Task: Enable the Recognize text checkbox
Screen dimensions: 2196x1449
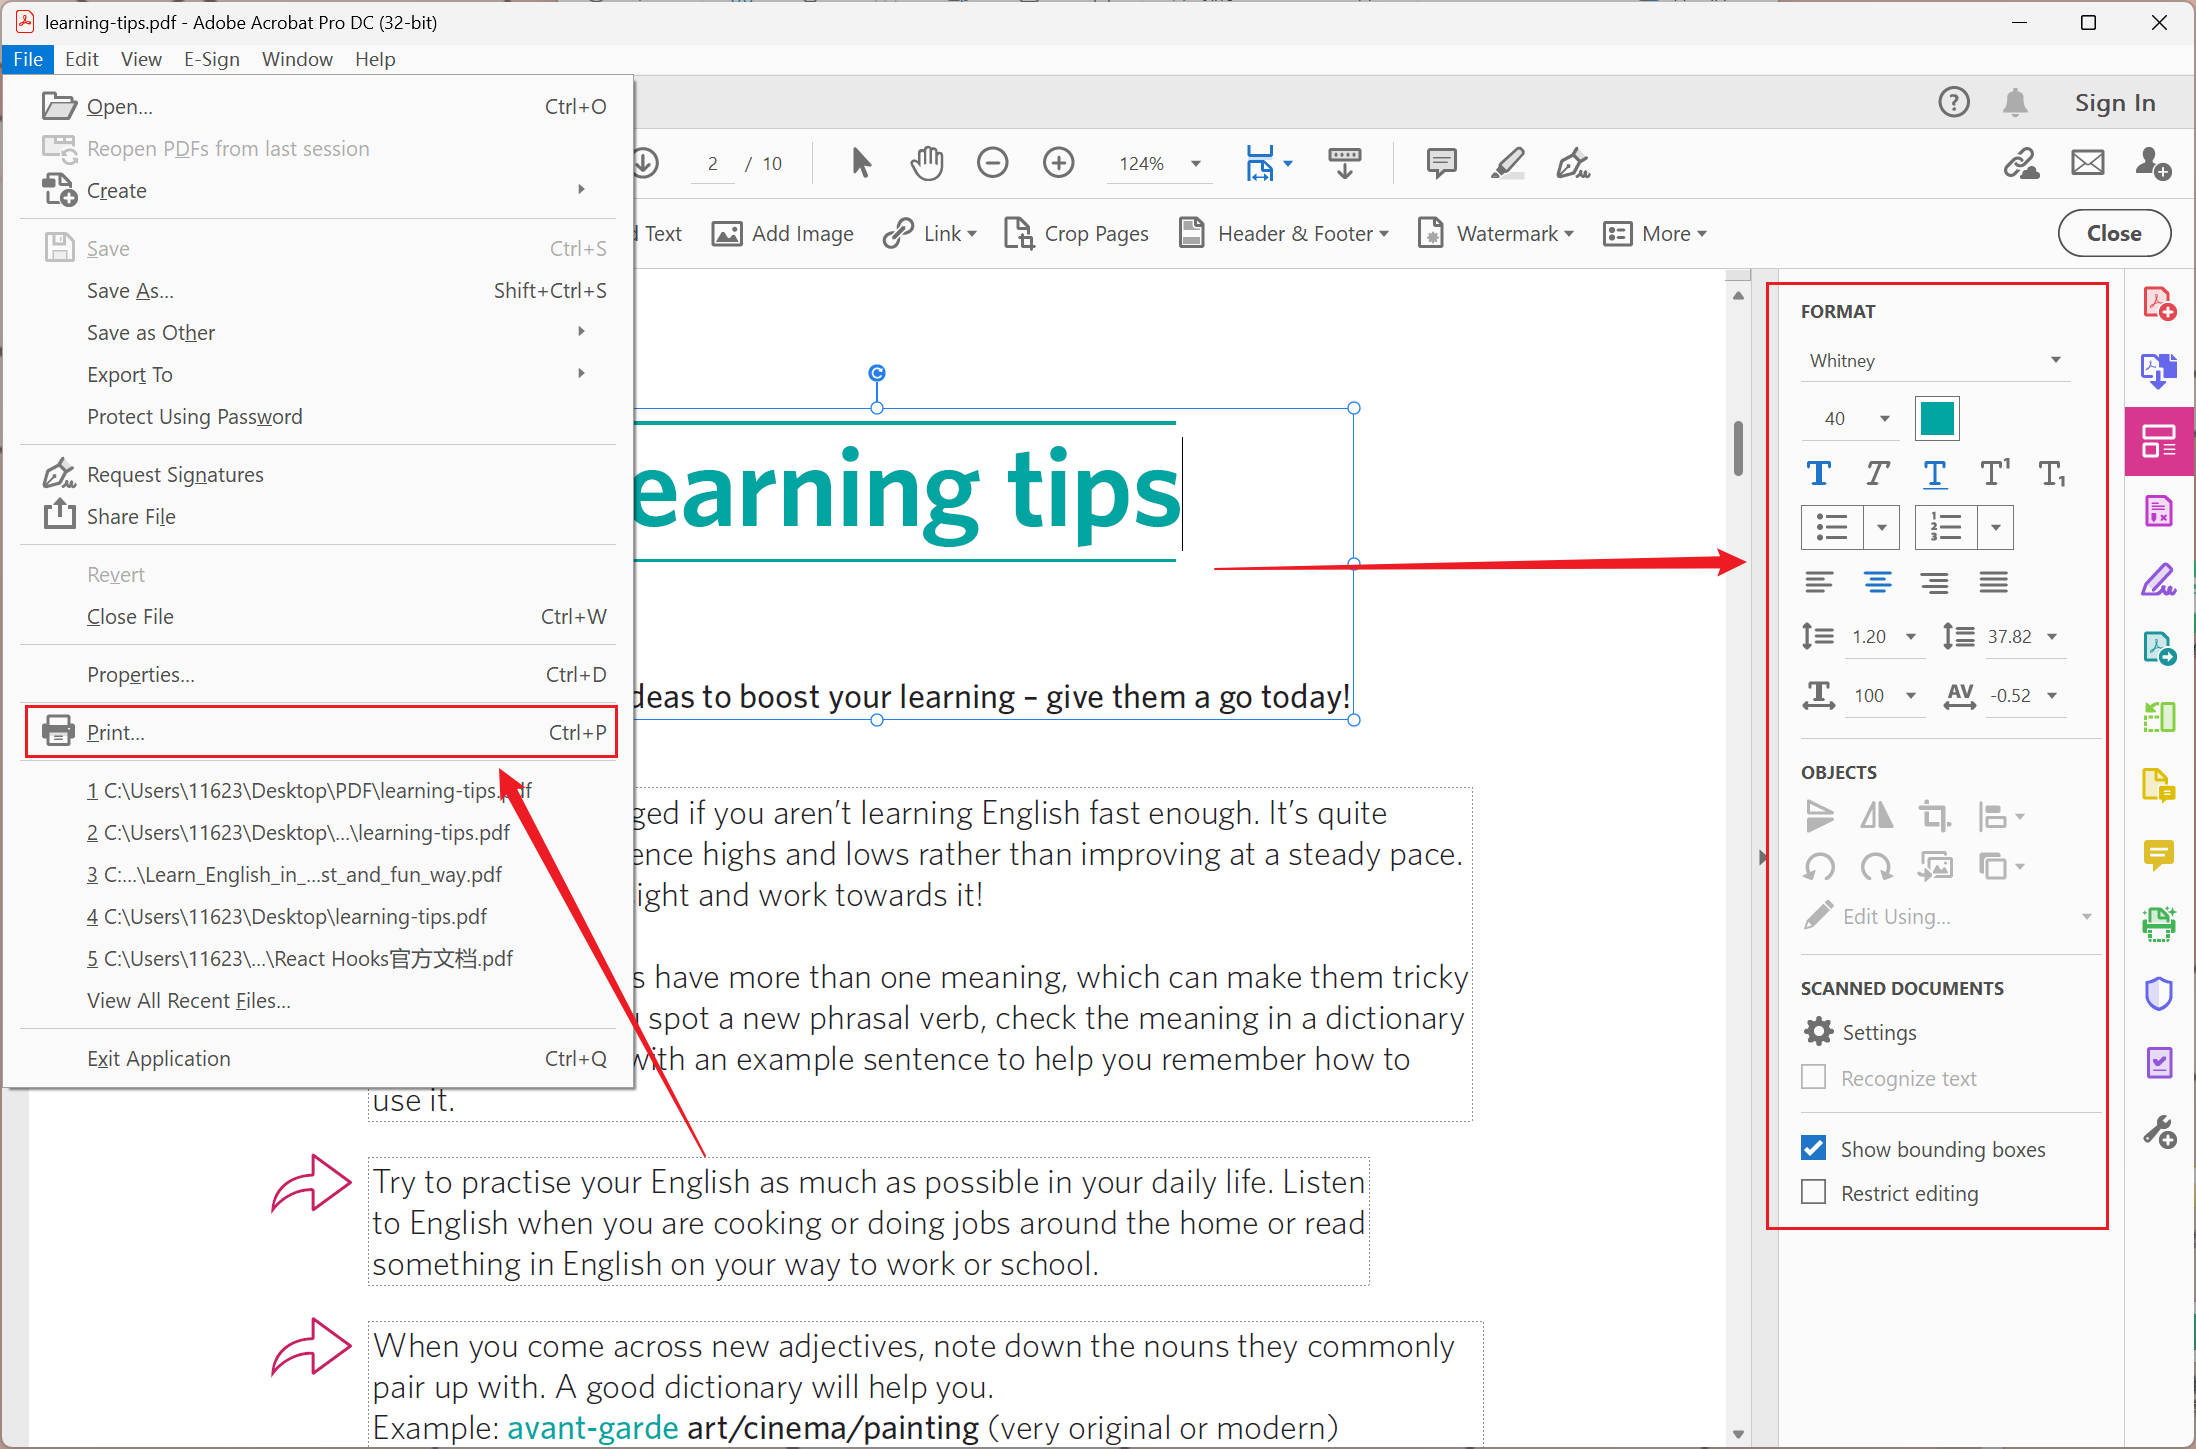Action: pyautogui.click(x=1813, y=1077)
